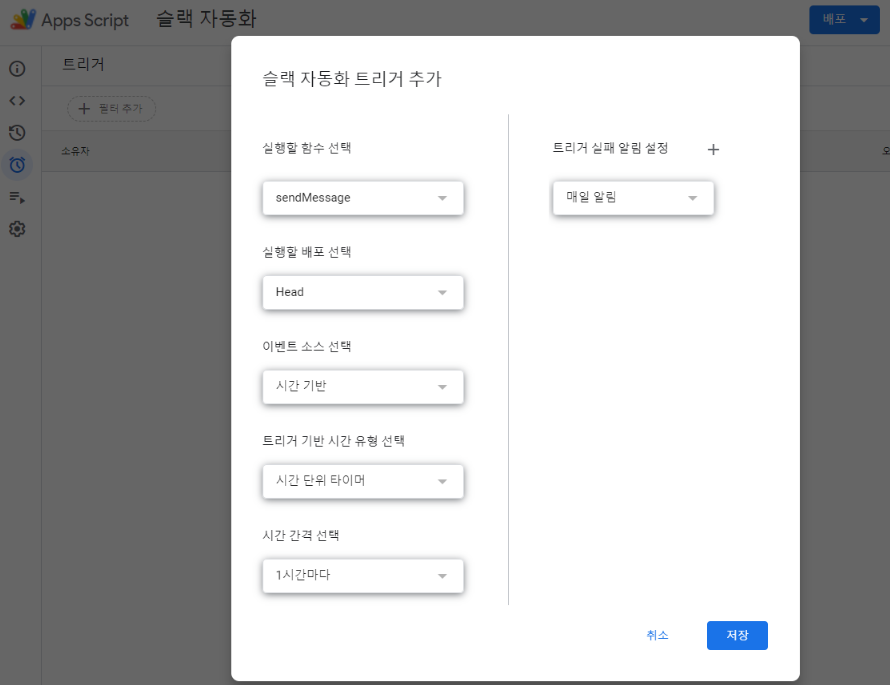The height and width of the screenshot is (685, 890).
Task: Click the 저장 save button
Action: 737,635
